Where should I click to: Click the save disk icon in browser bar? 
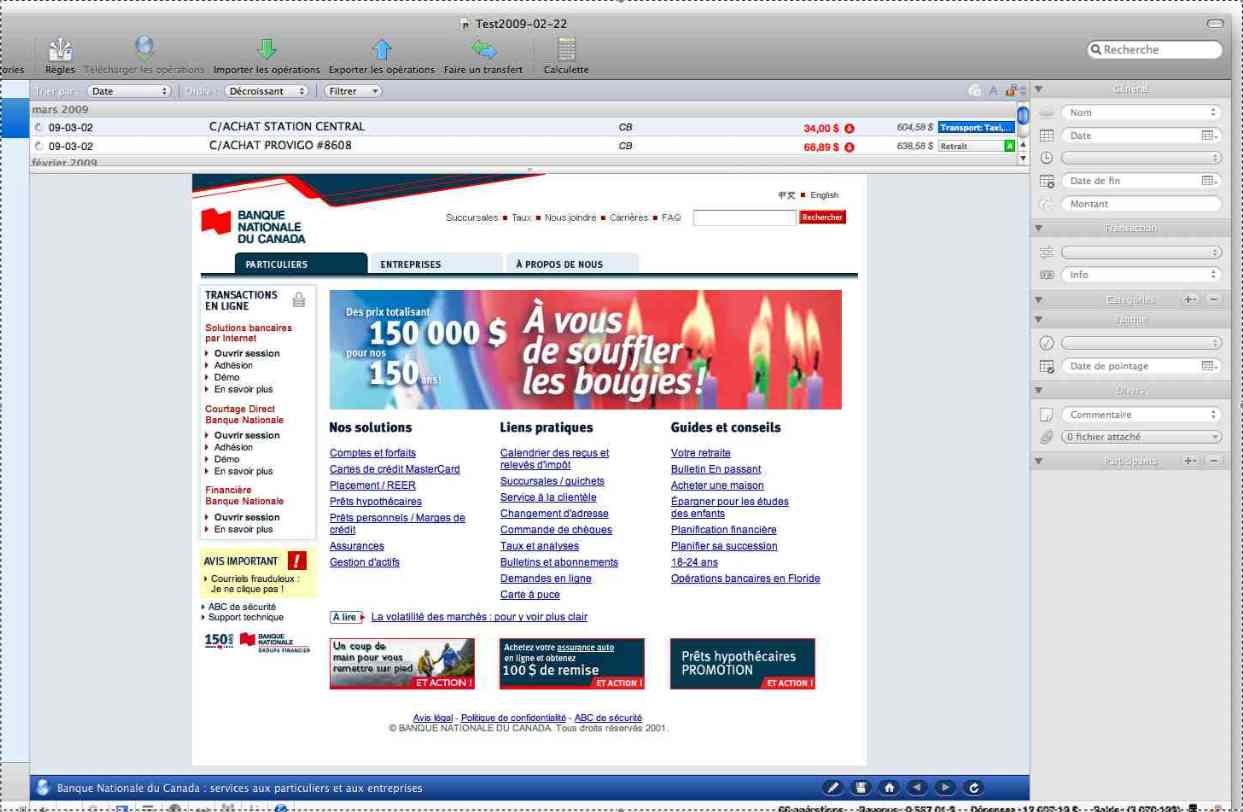[860, 788]
